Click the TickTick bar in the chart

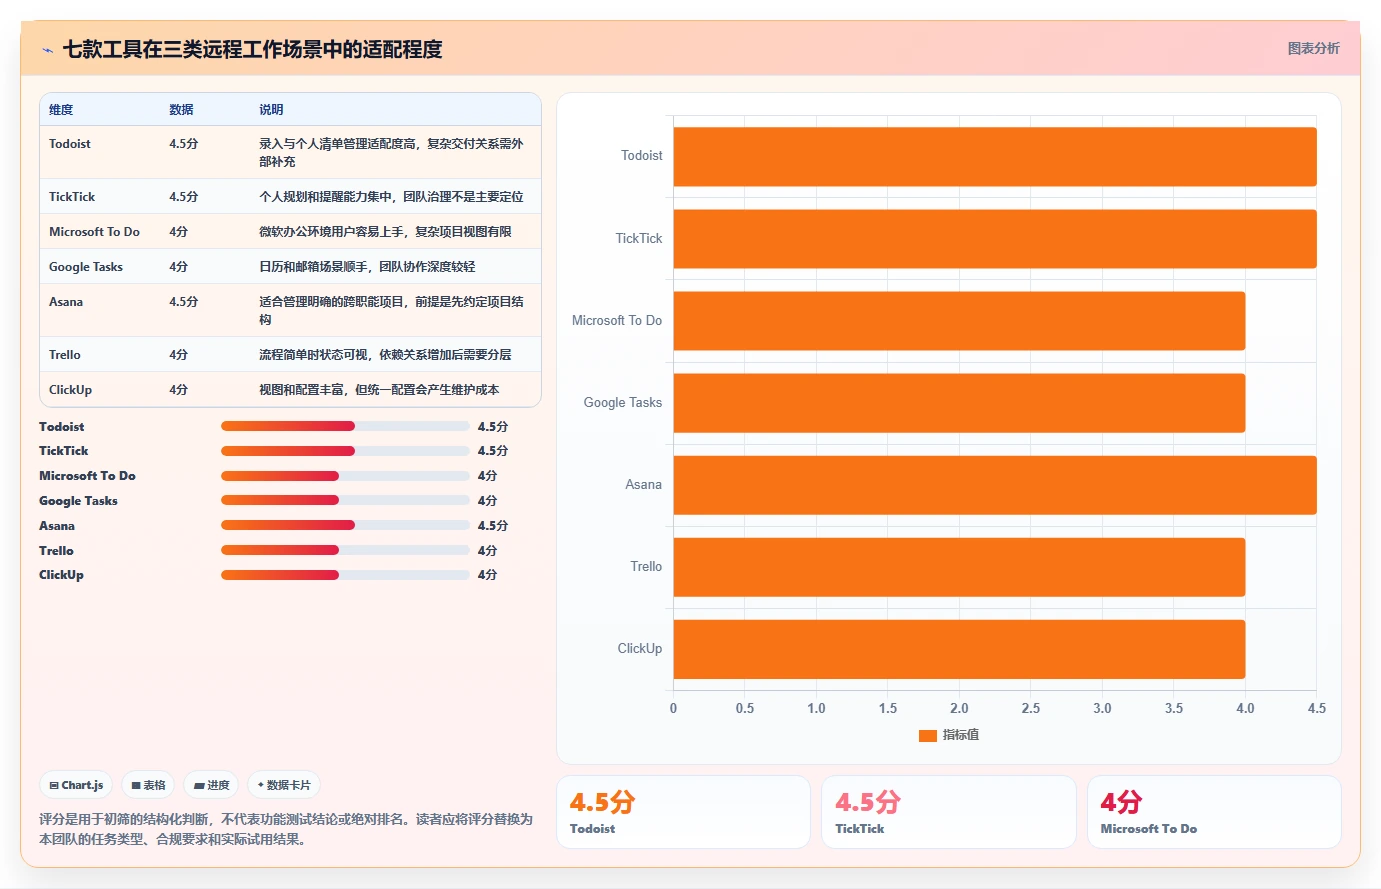coord(995,238)
